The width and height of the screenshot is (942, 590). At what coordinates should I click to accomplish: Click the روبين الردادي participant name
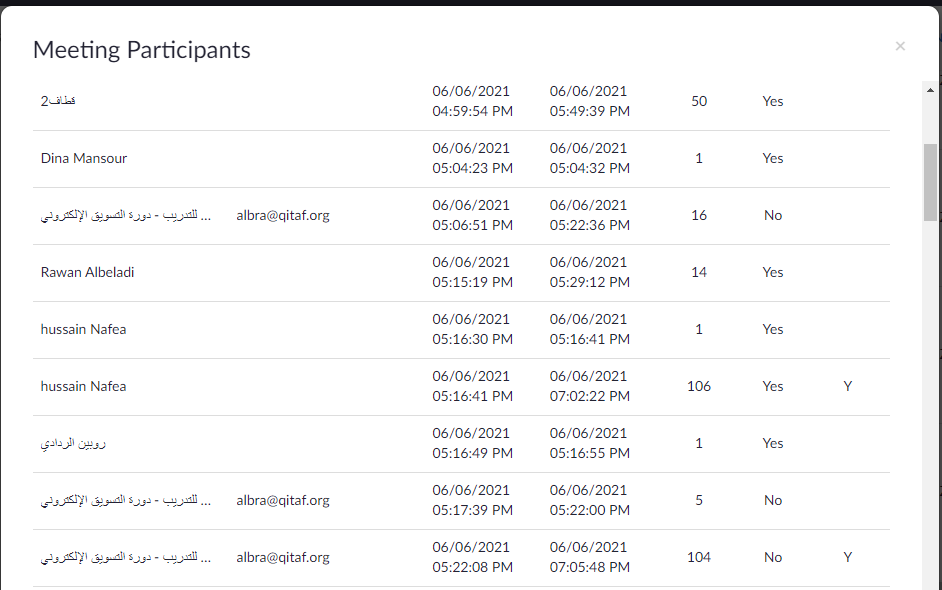pyautogui.click(x=74, y=443)
